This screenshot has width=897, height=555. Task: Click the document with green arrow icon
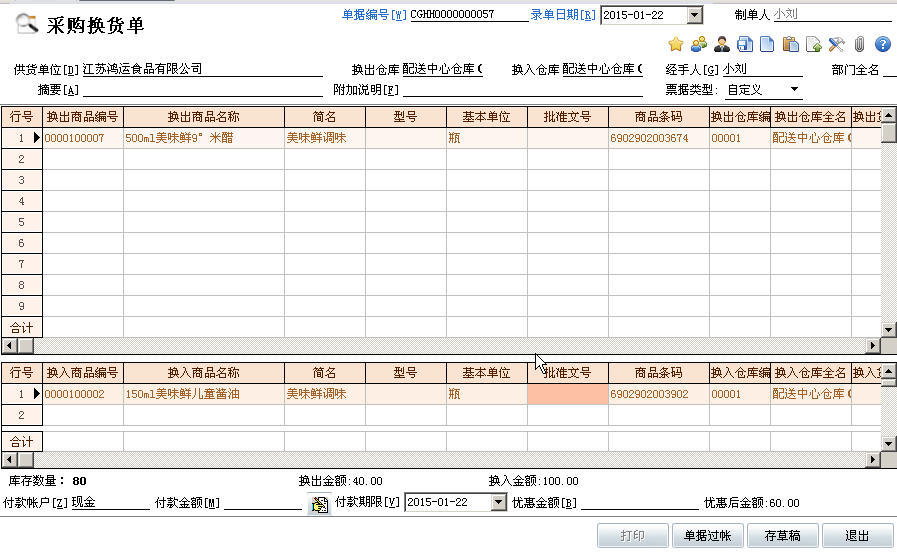(x=813, y=44)
